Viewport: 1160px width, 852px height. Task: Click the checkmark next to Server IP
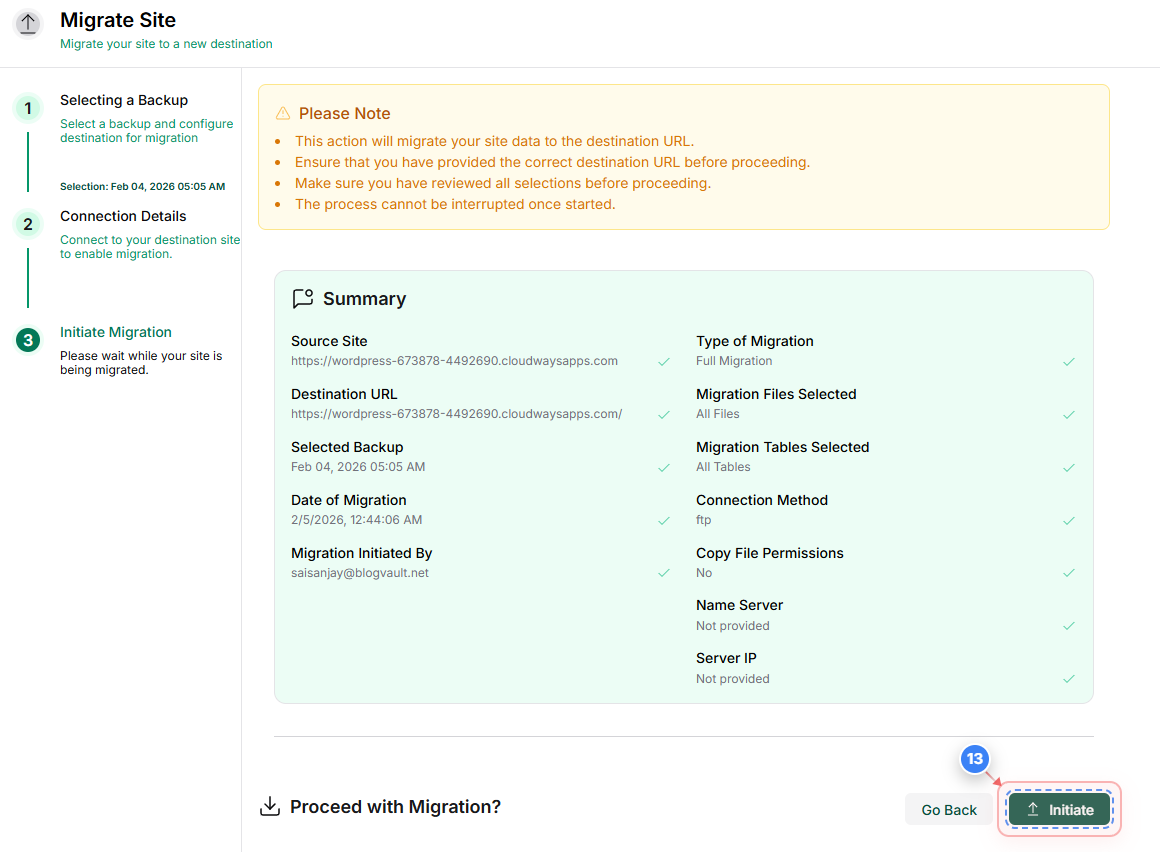[1068, 678]
